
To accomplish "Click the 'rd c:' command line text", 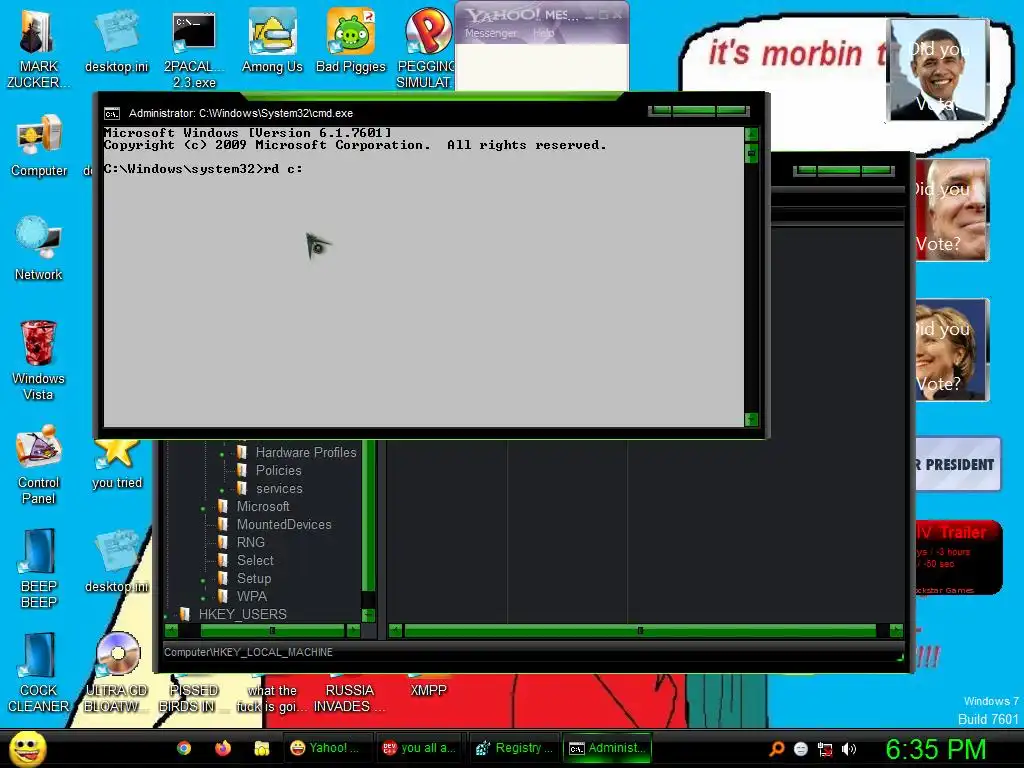I will [x=283, y=169].
